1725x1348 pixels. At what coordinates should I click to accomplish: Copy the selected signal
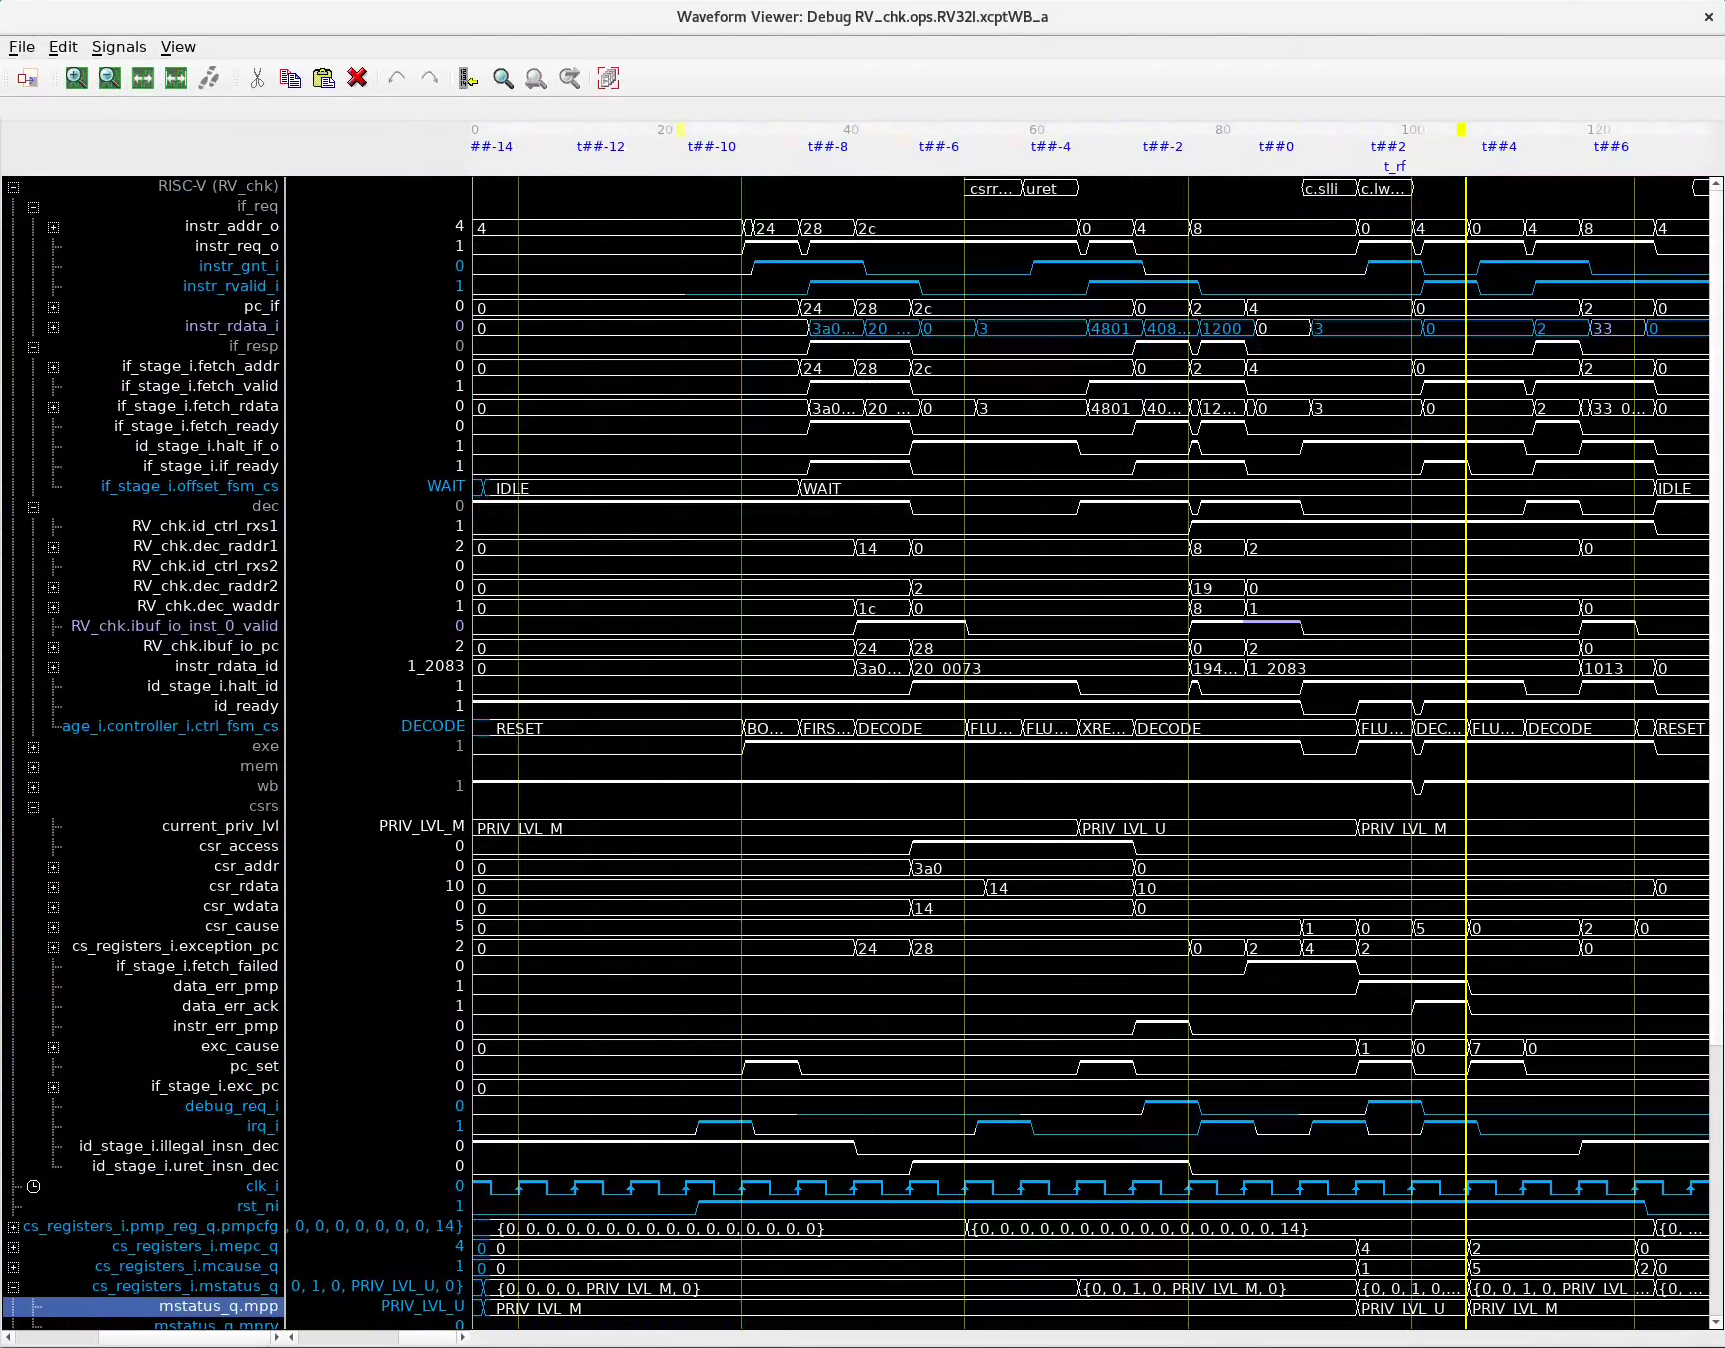click(290, 79)
